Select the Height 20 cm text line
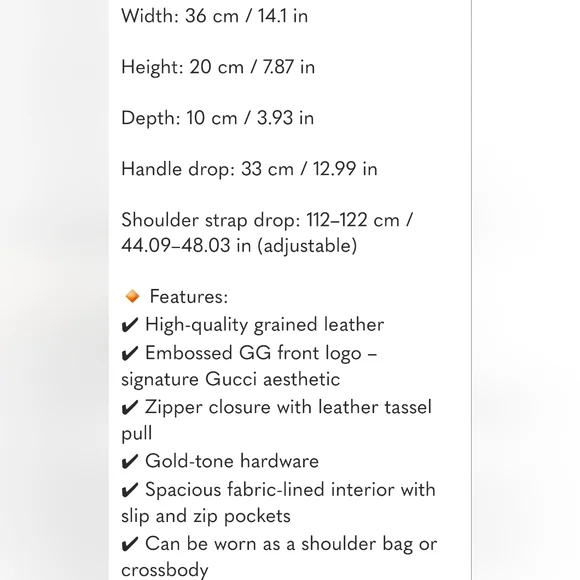This screenshot has height=580, width=580. pyautogui.click(x=218, y=67)
